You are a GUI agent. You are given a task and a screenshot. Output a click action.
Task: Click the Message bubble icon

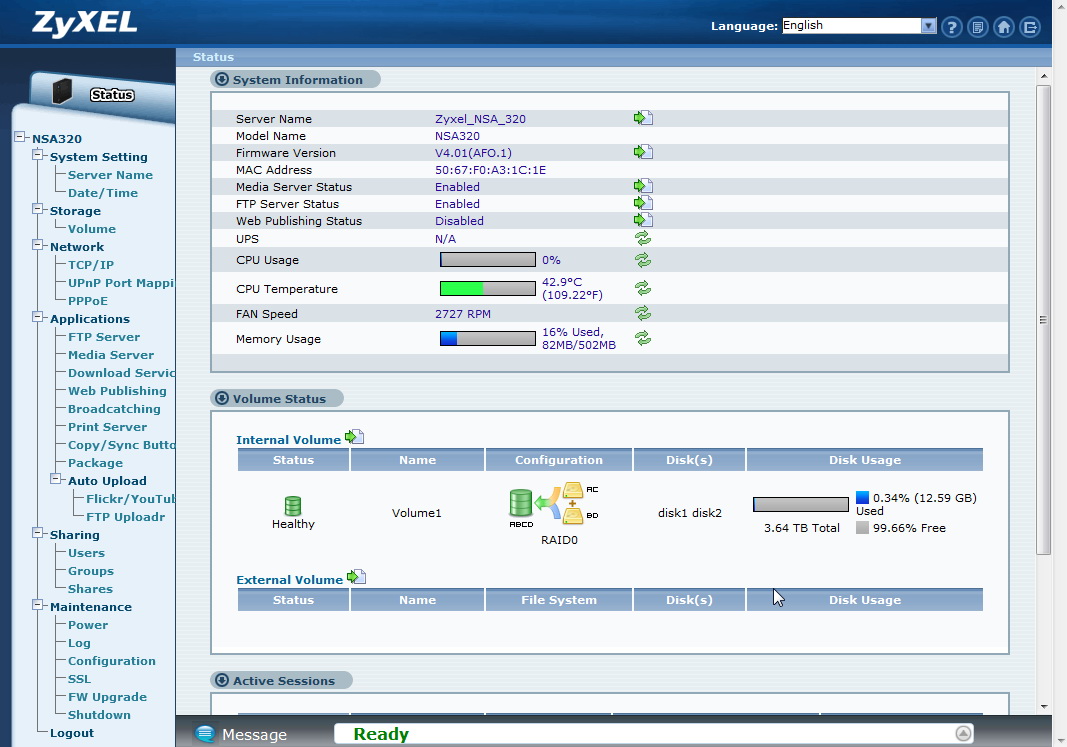205,733
